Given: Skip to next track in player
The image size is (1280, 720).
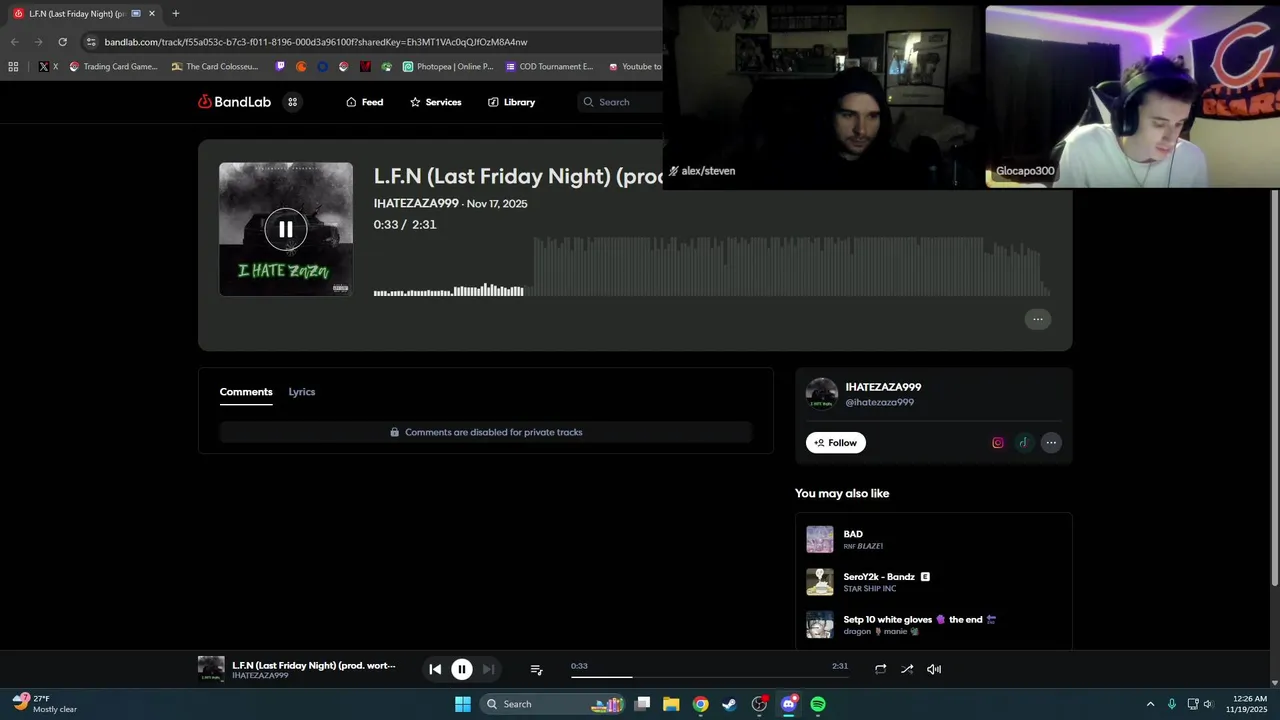Looking at the screenshot, I should point(488,669).
